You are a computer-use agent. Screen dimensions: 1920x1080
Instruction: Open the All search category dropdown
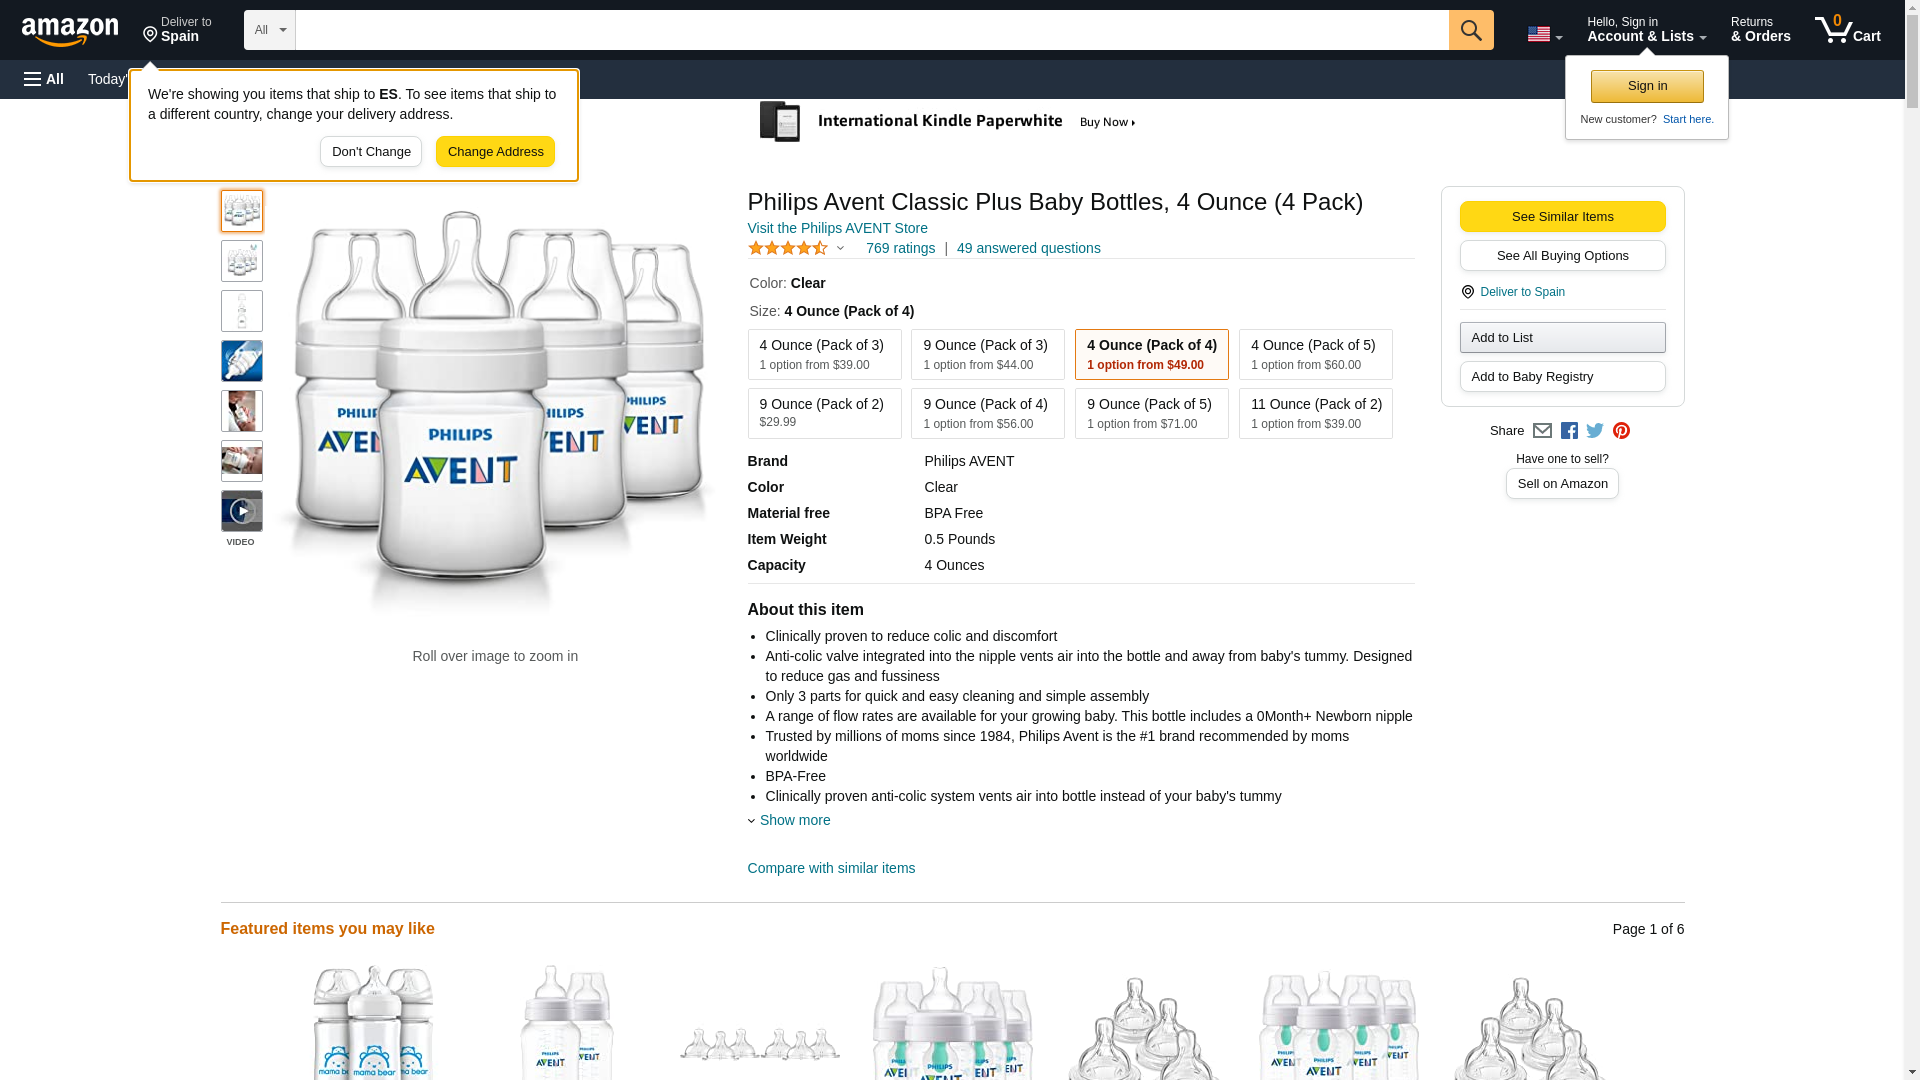pyautogui.click(x=269, y=30)
